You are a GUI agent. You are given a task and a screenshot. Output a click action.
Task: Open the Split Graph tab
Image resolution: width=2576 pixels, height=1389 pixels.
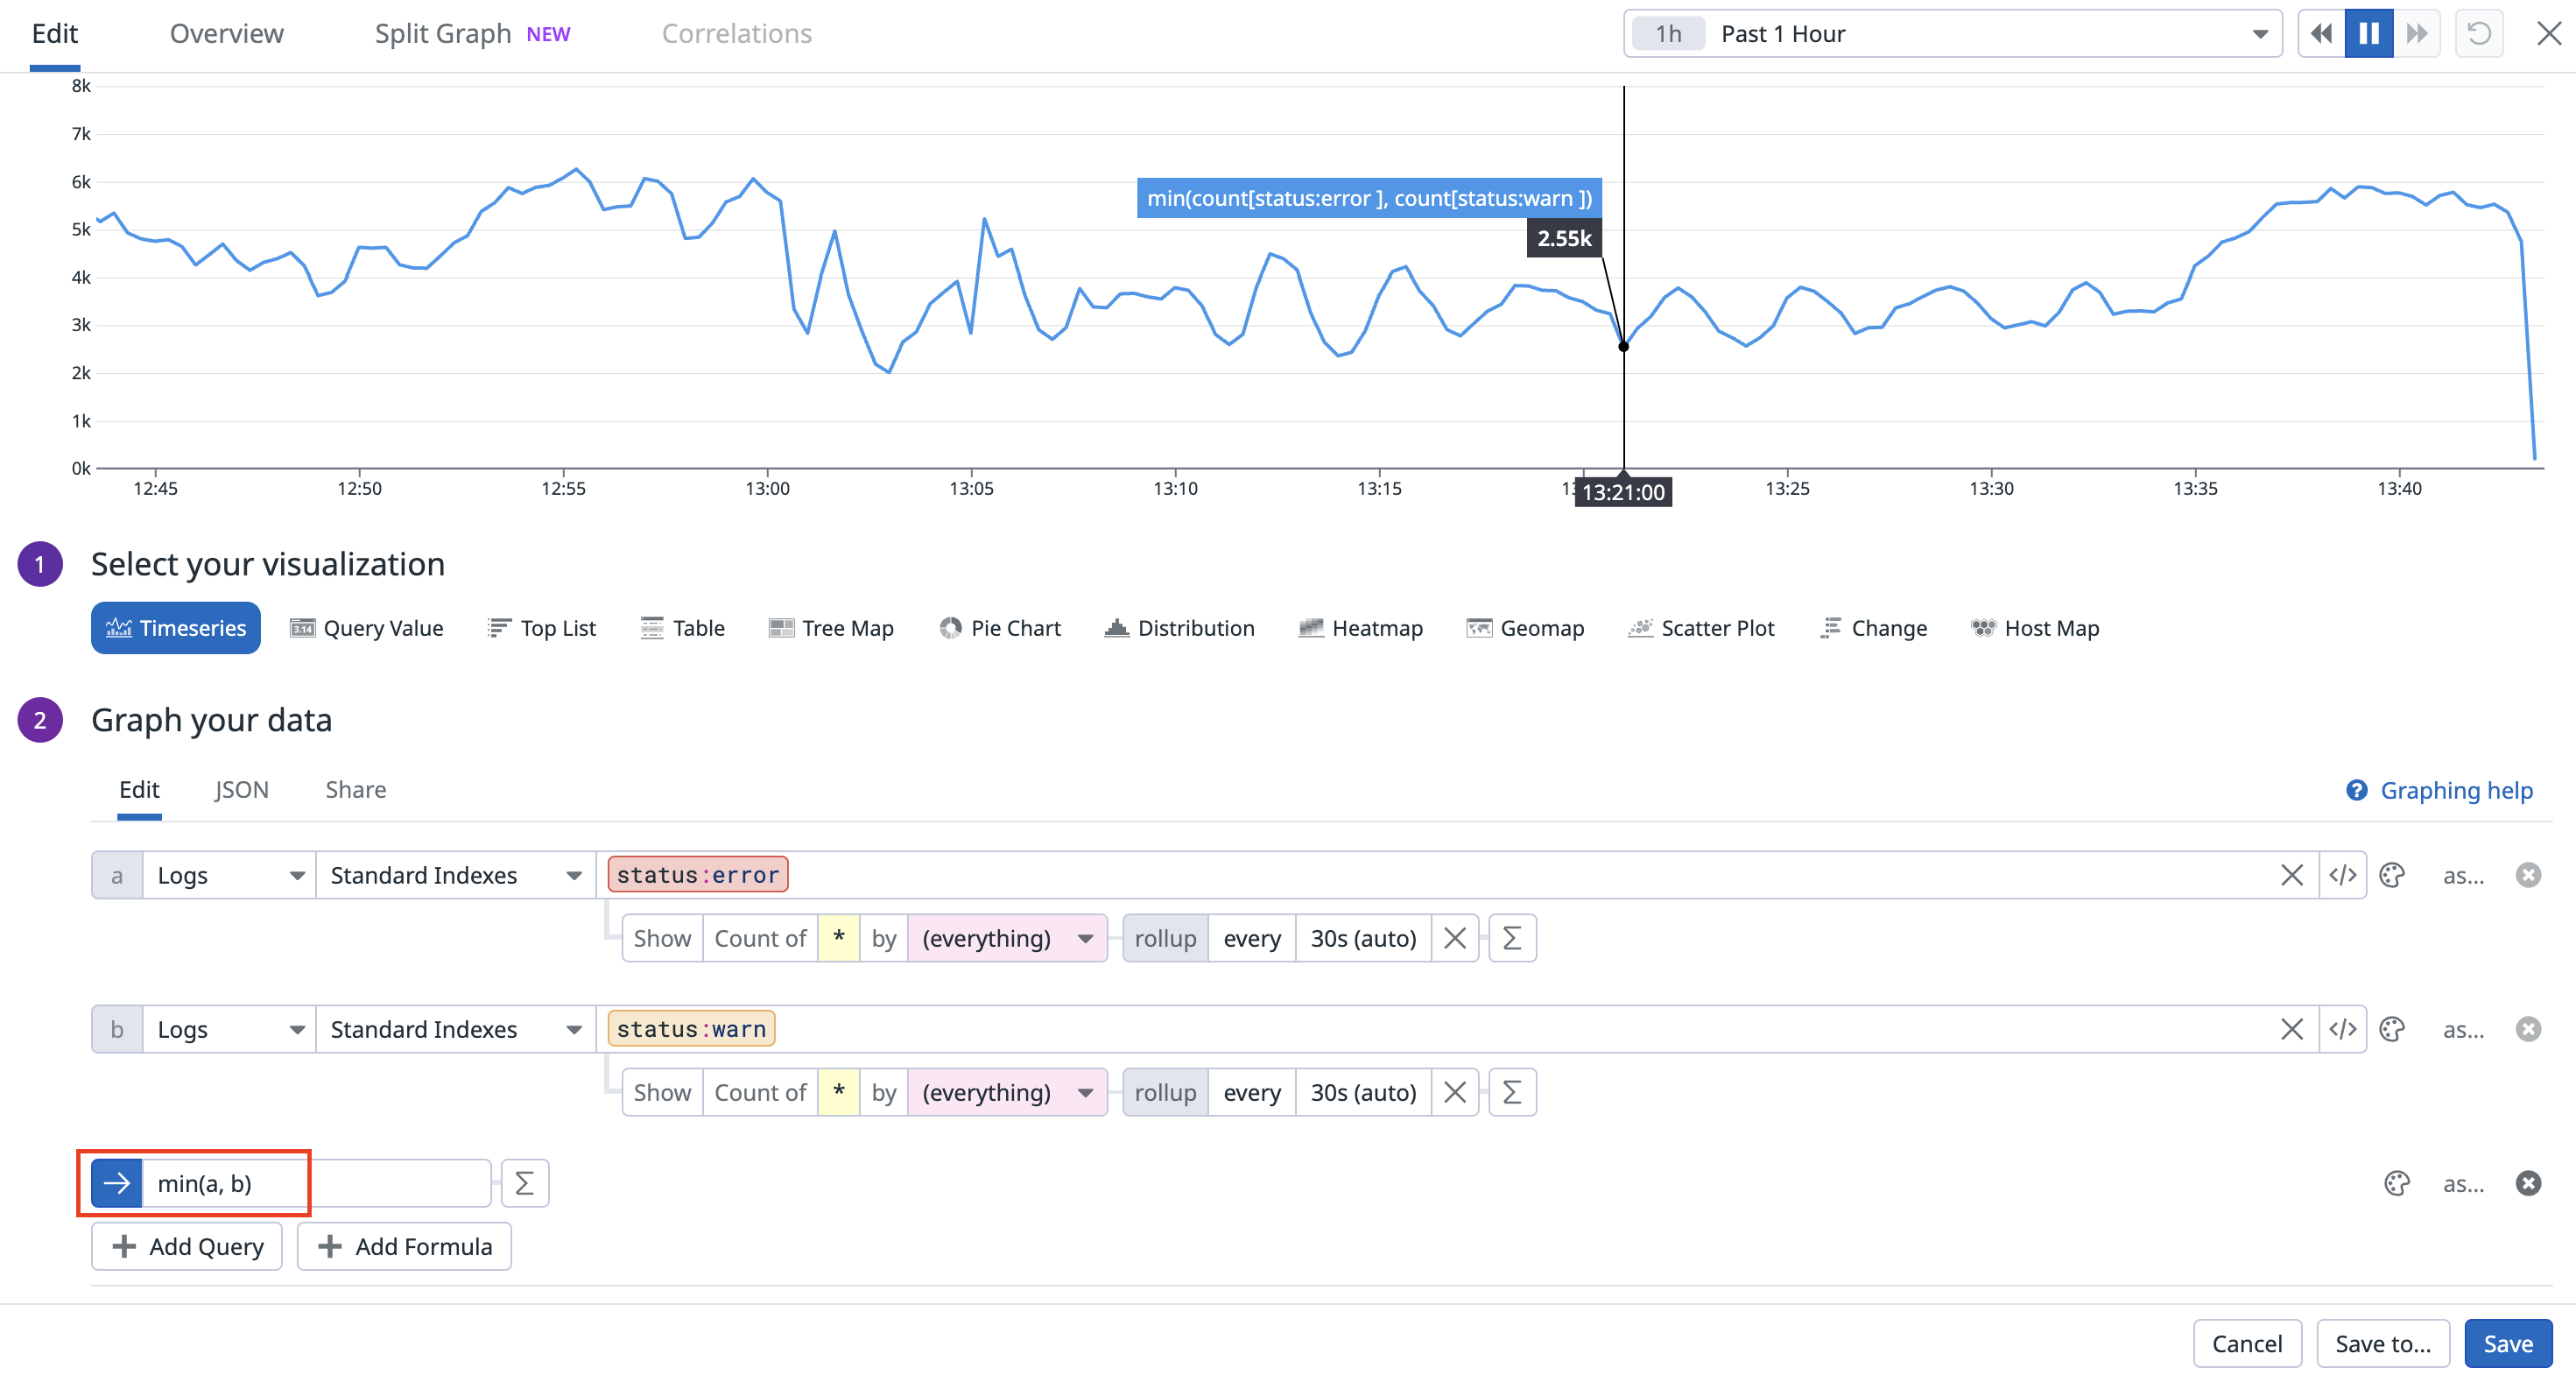(472, 34)
